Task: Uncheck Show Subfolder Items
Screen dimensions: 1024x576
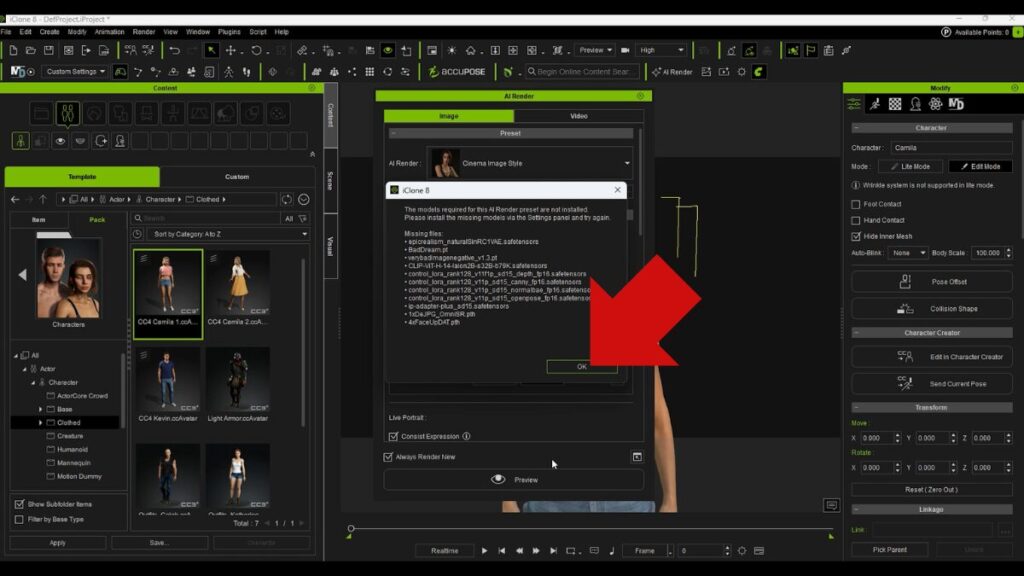Action: 19,504
